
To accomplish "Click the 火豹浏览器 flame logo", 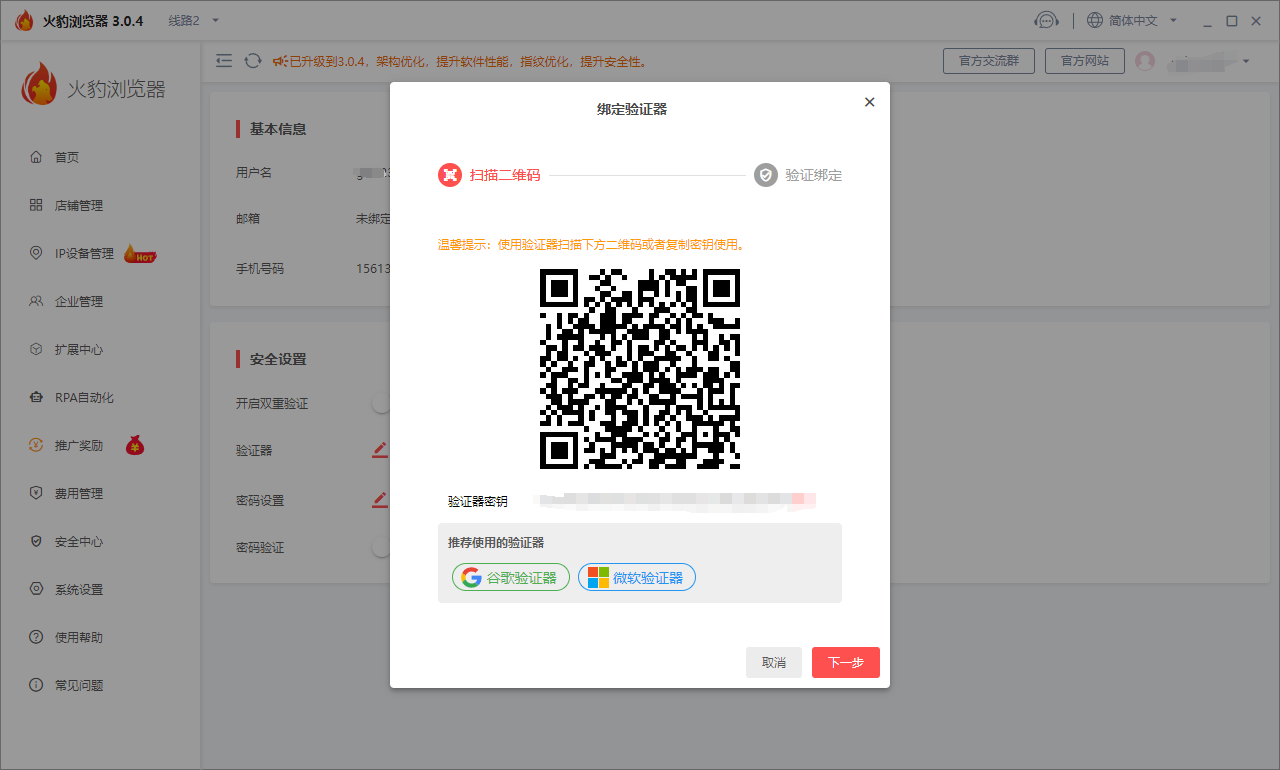I will pos(41,84).
